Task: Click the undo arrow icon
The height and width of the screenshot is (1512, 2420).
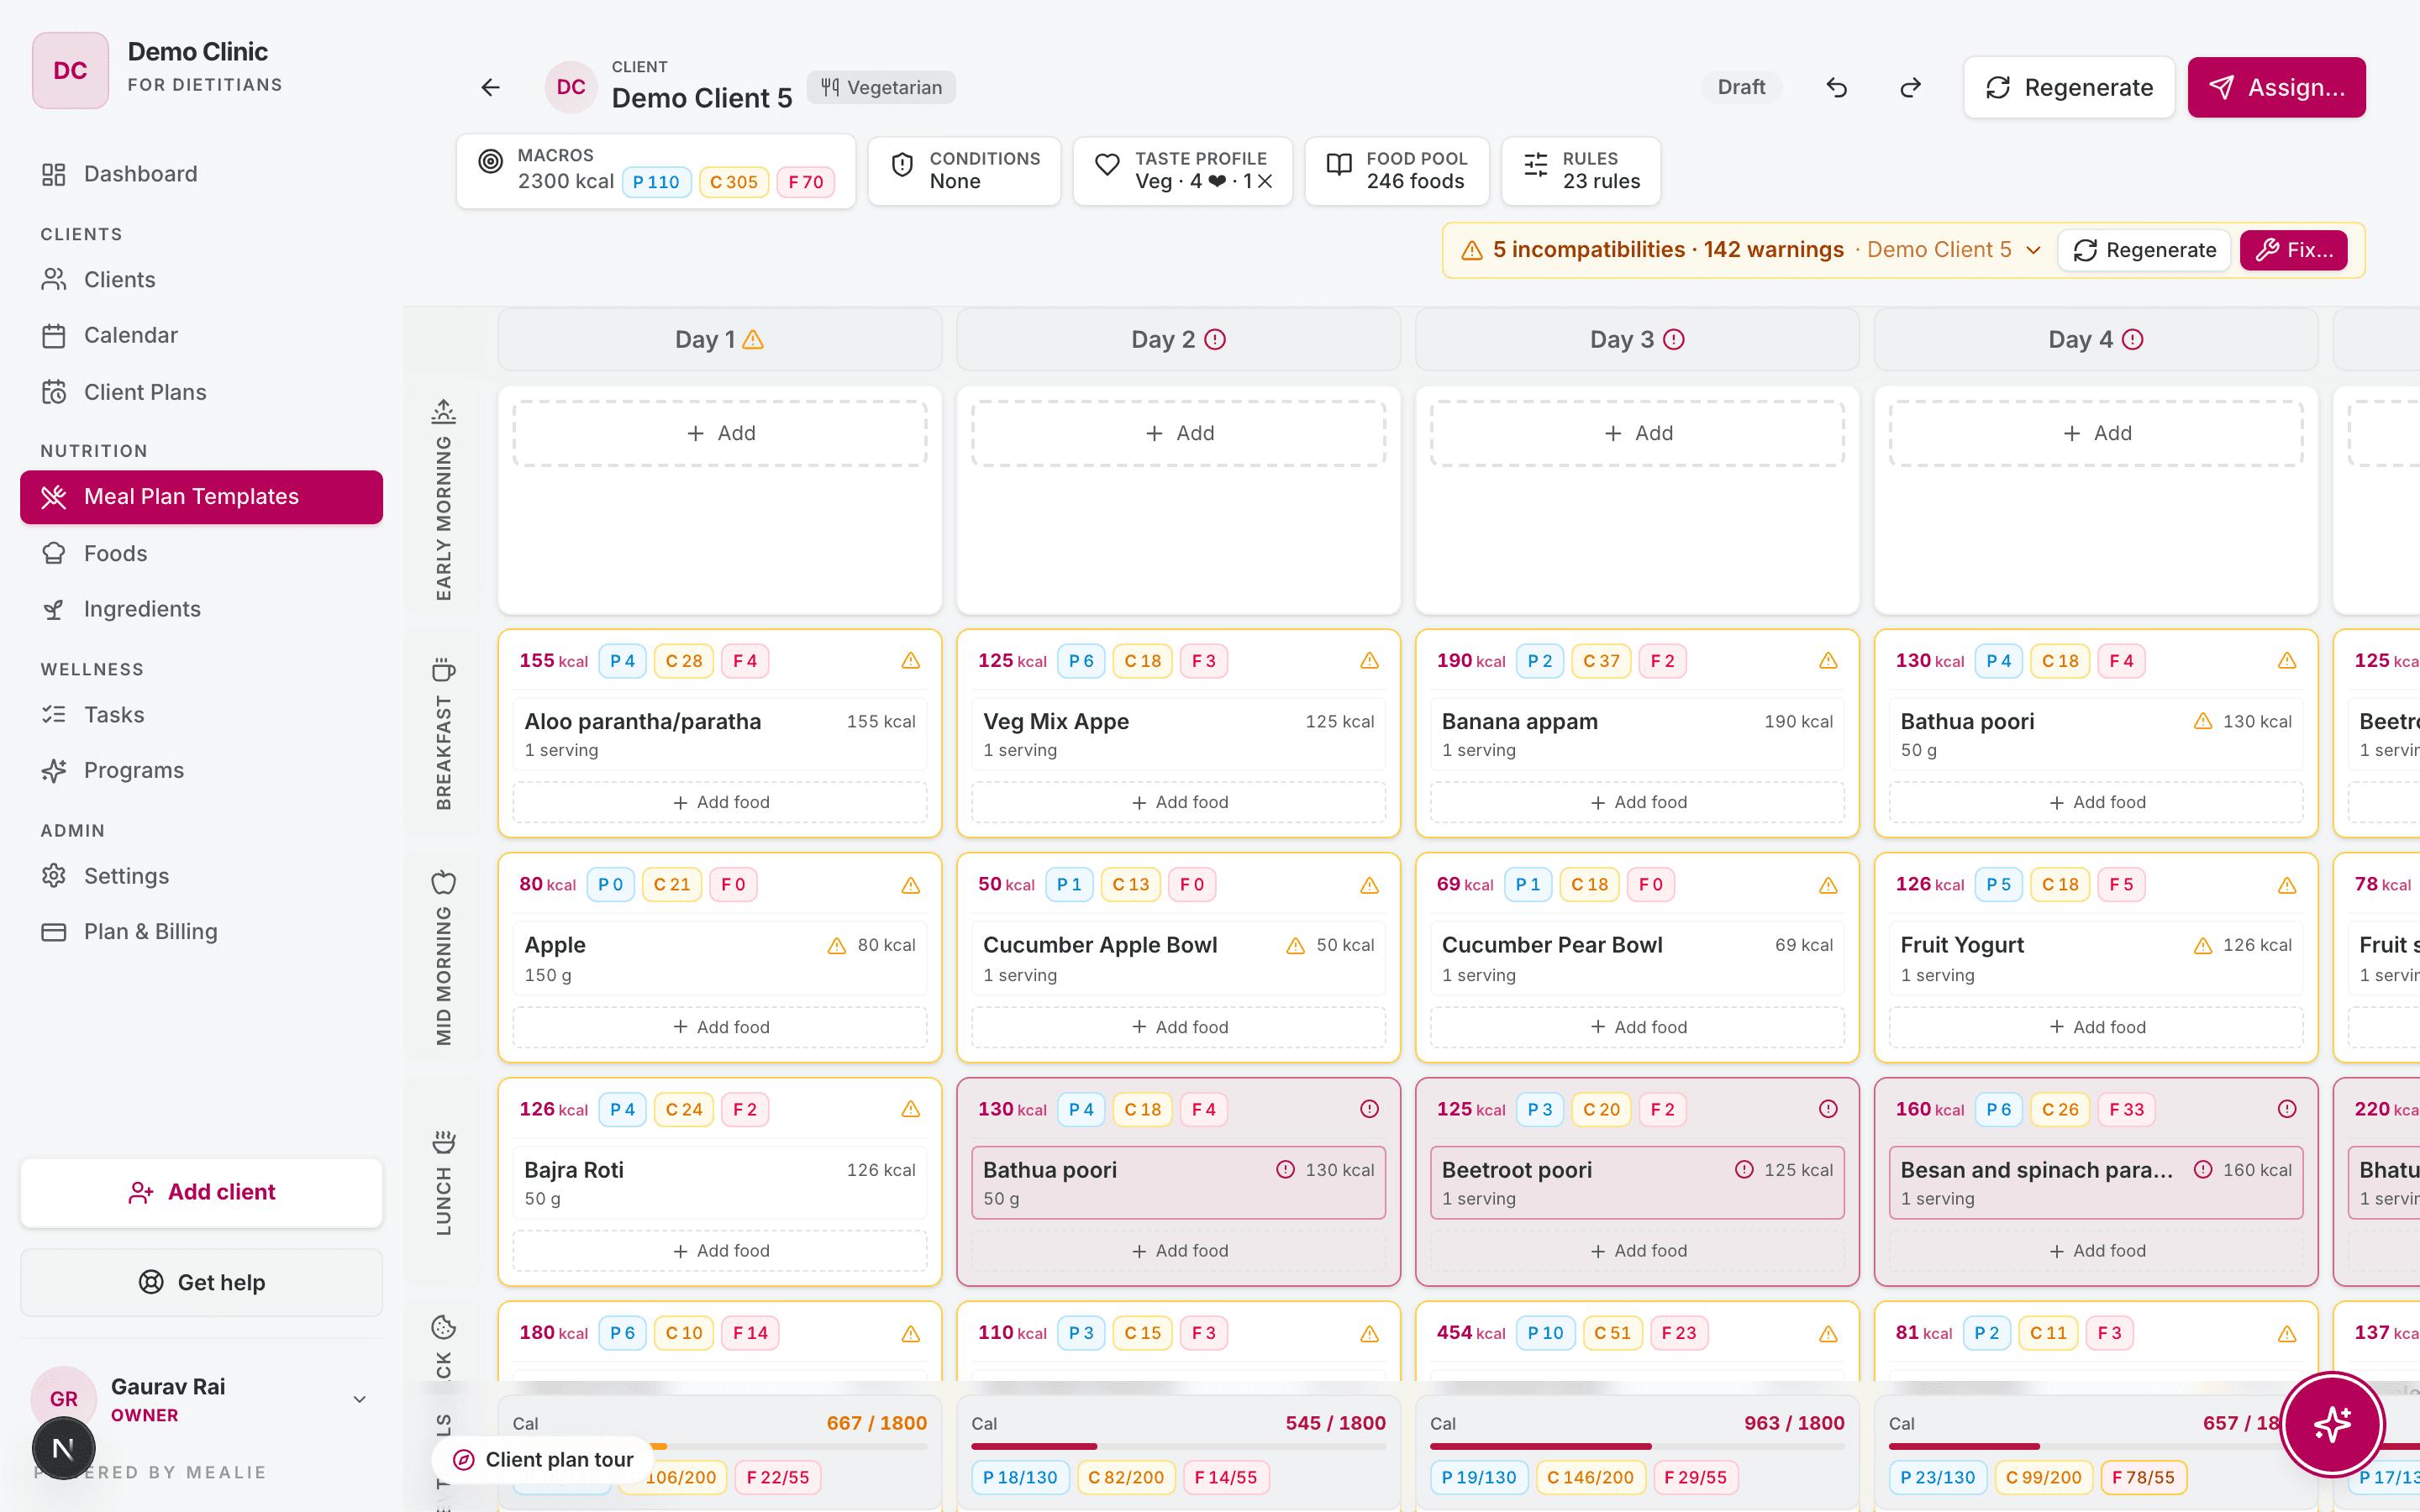Action: (1837, 87)
